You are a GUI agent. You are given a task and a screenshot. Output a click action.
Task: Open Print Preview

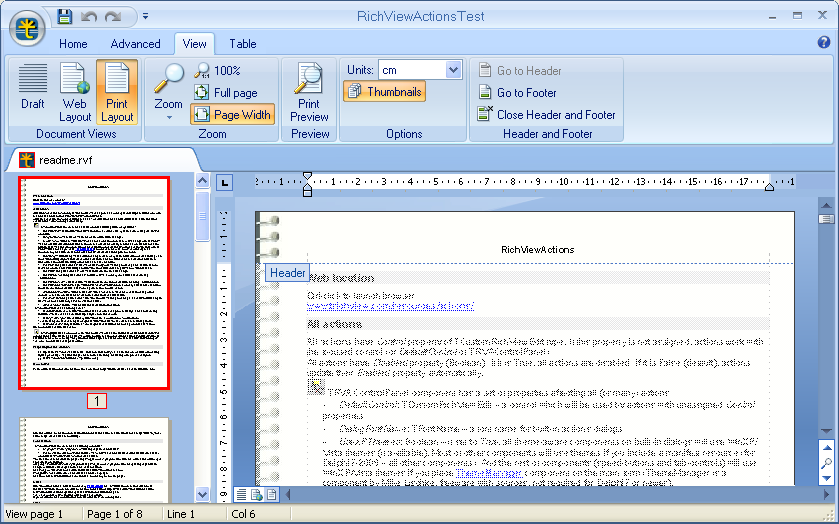[309, 92]
